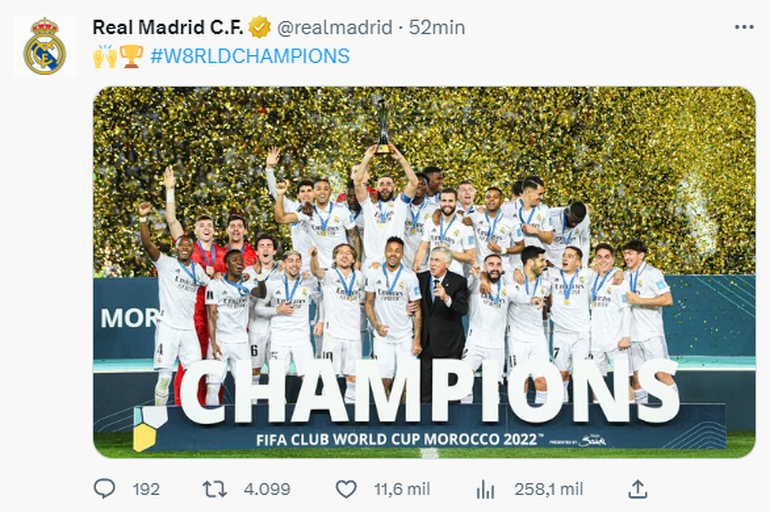The height and width of the screenshot is (512, 770).
Task: Click the 192 replies count
Action: 146,489
